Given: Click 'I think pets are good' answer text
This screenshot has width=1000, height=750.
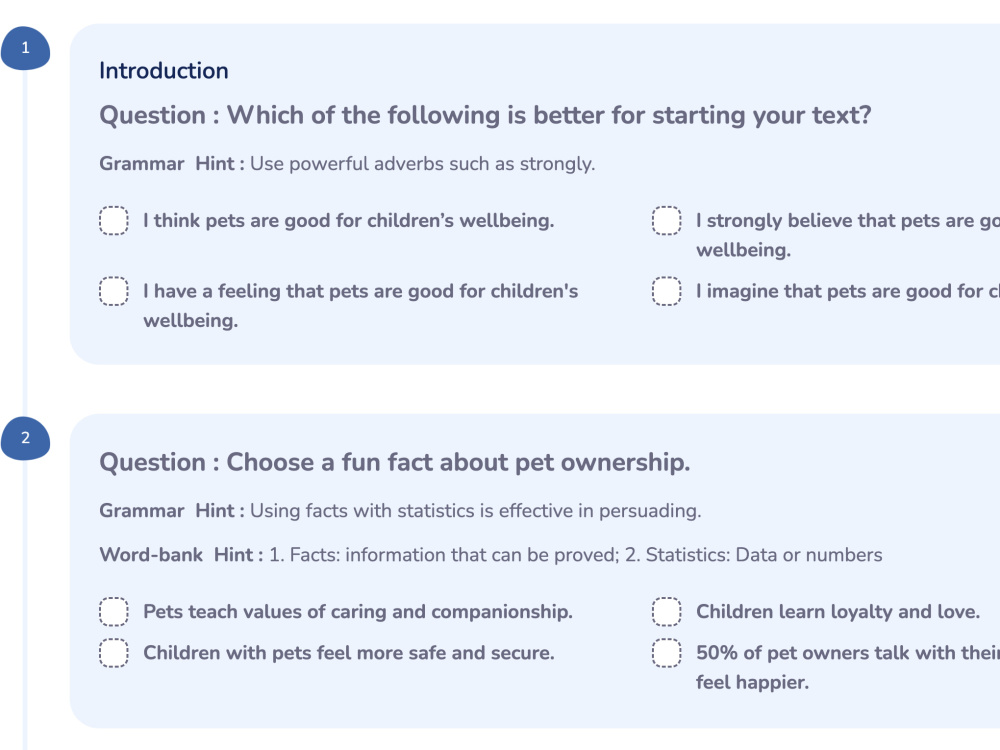Looking at the screenshot, I should [x=349, y=221].
